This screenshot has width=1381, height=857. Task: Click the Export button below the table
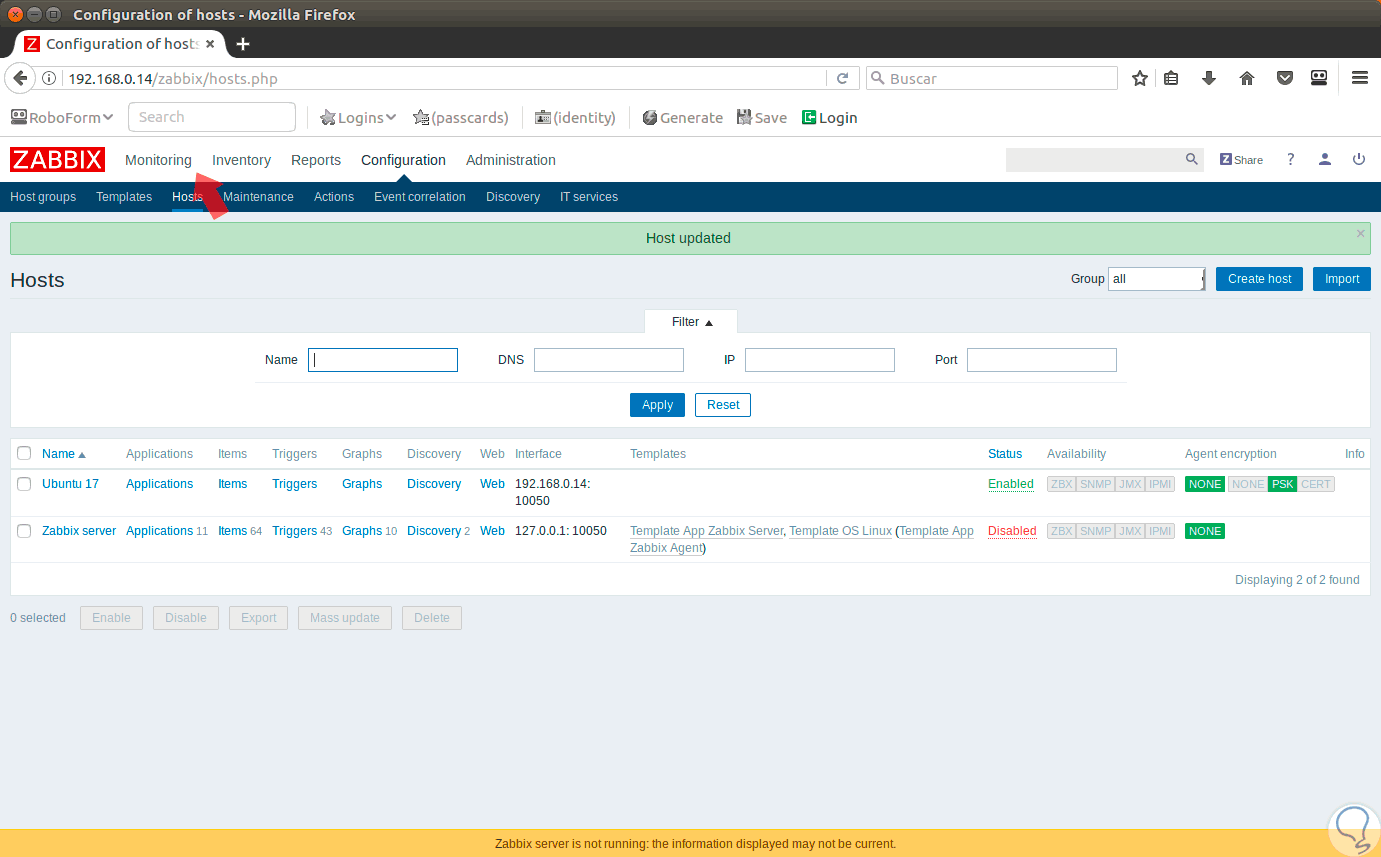coord(258,618)
